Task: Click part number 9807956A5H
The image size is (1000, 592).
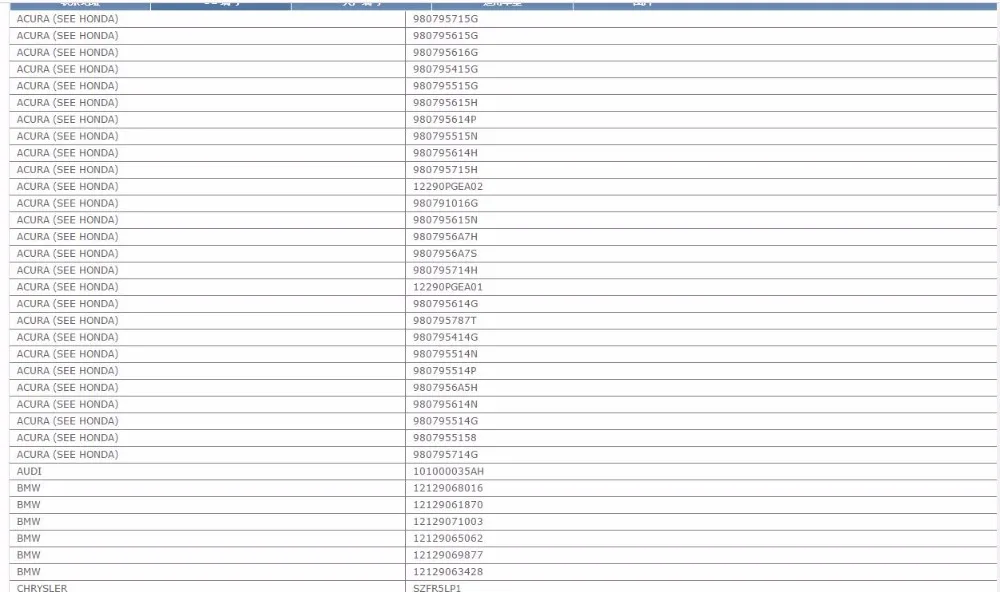Action: pos(445,387)
